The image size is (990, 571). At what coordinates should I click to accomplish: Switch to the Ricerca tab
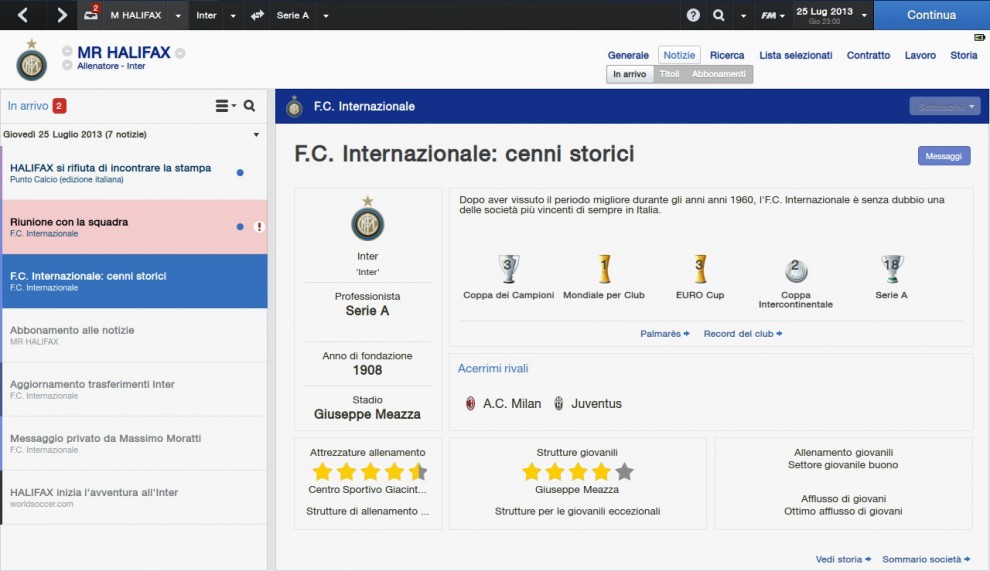[x=727, y=55]
